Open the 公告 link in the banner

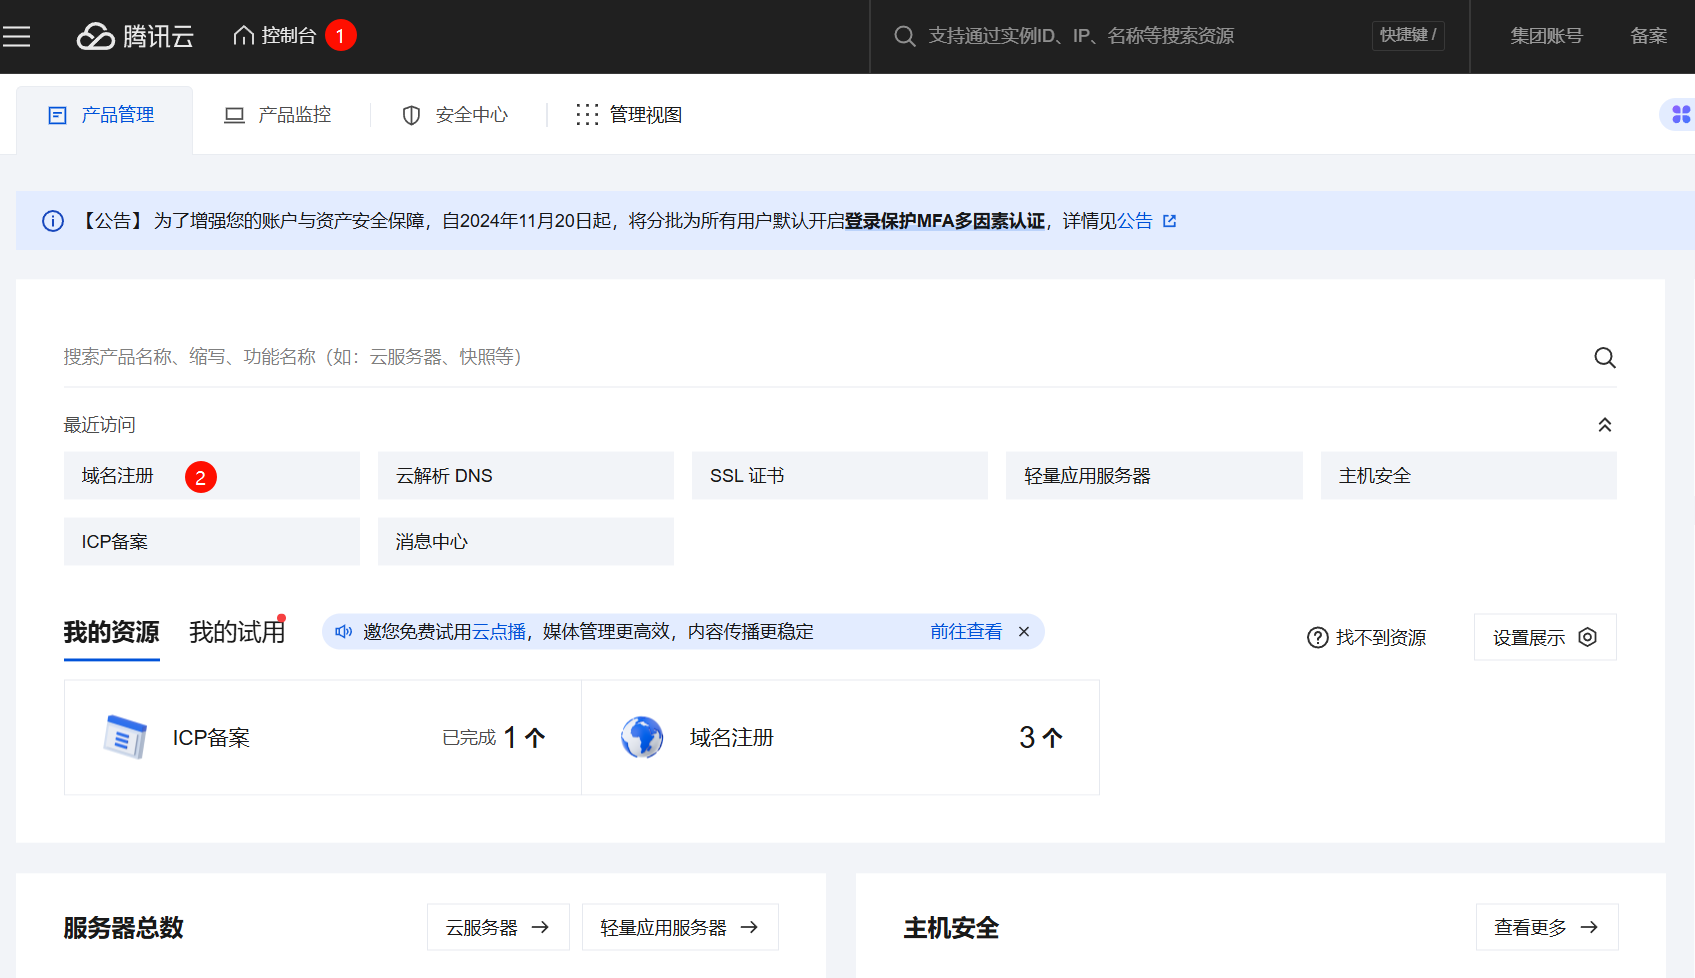coord(1134,221)
